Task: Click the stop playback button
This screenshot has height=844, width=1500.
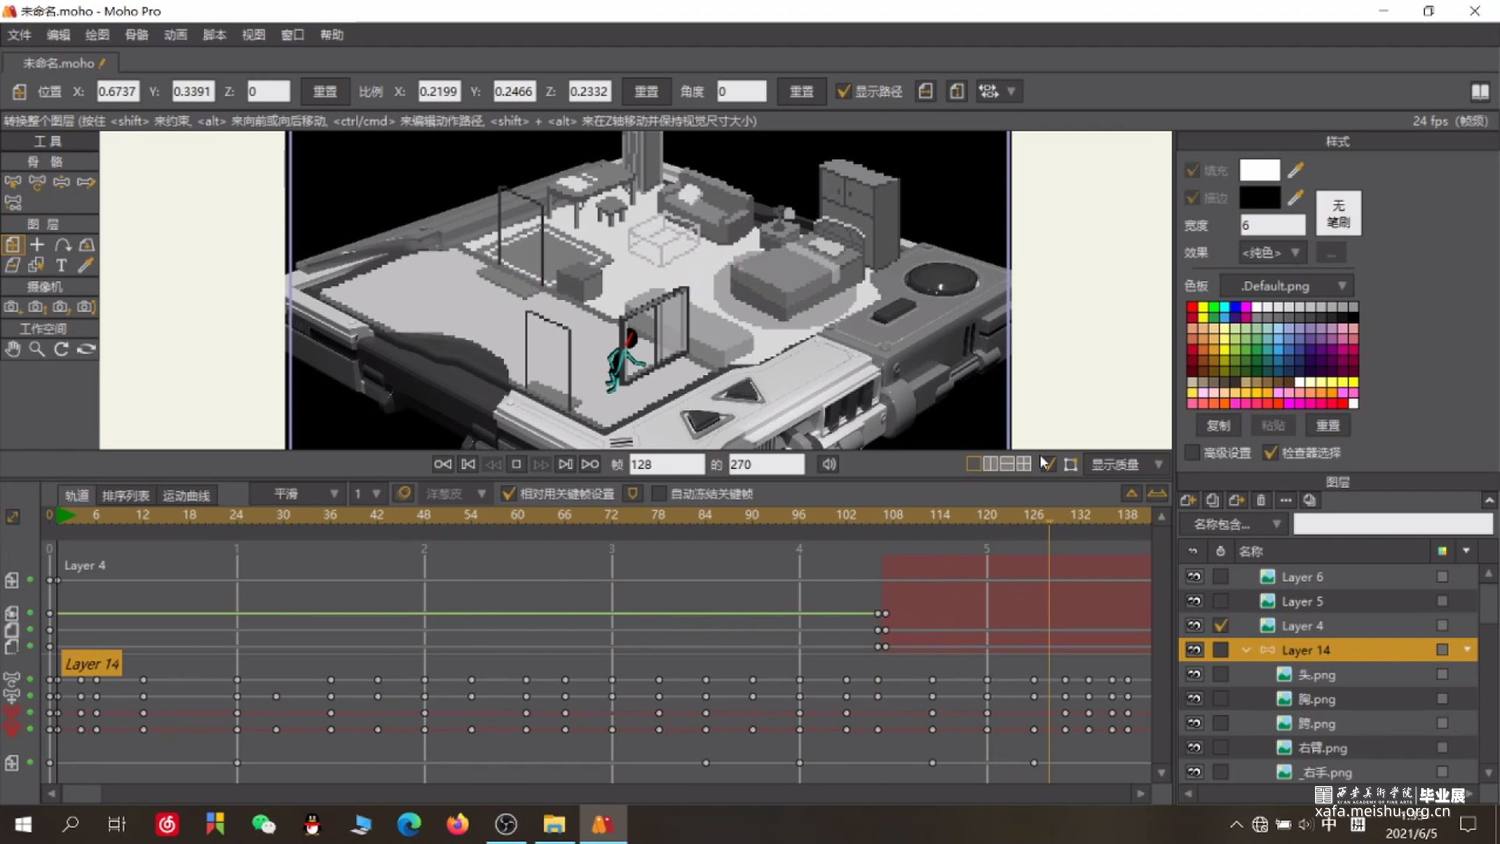Action: tap(517, 464)
